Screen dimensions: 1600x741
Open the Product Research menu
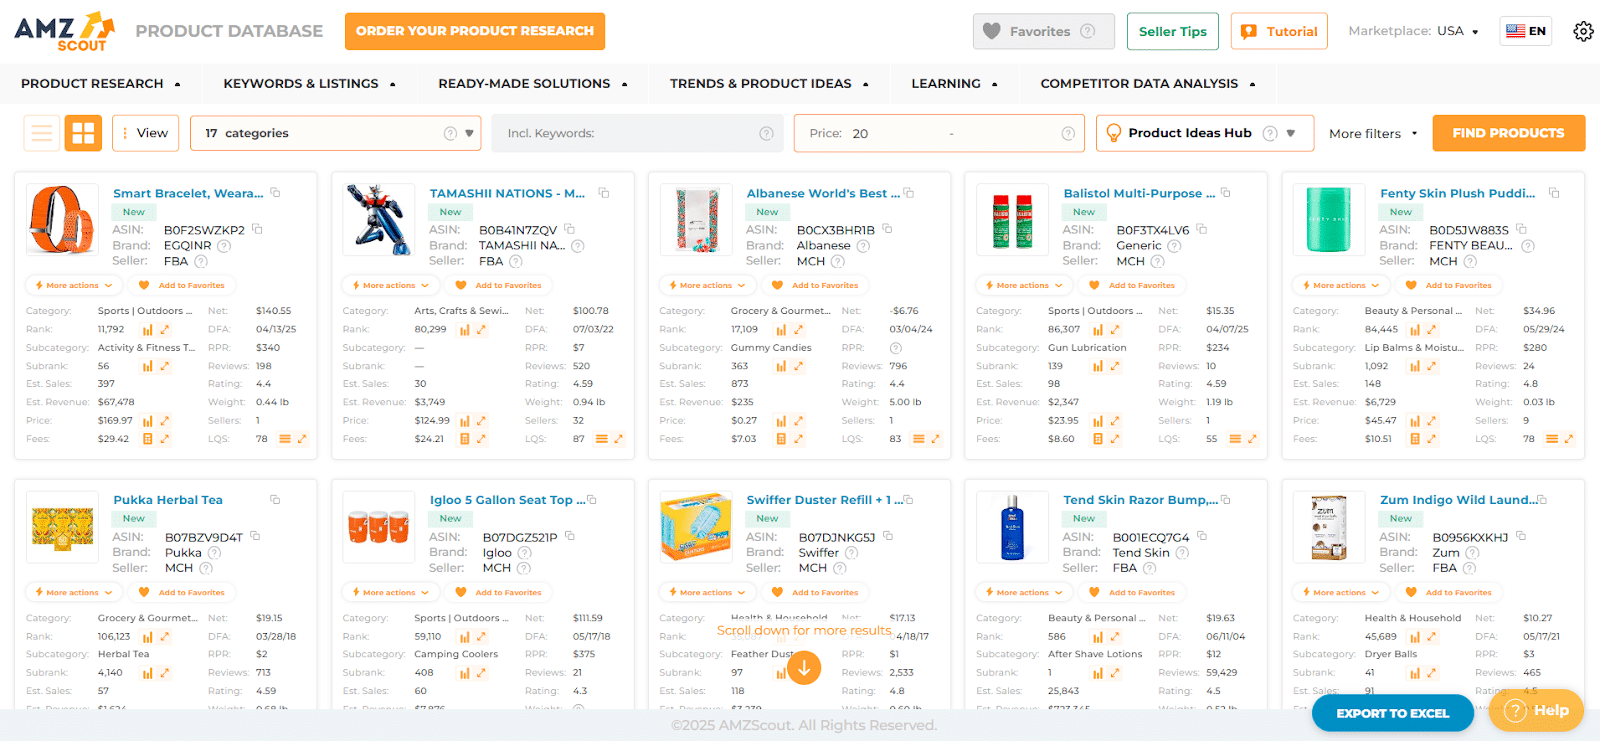pos(101,84)
